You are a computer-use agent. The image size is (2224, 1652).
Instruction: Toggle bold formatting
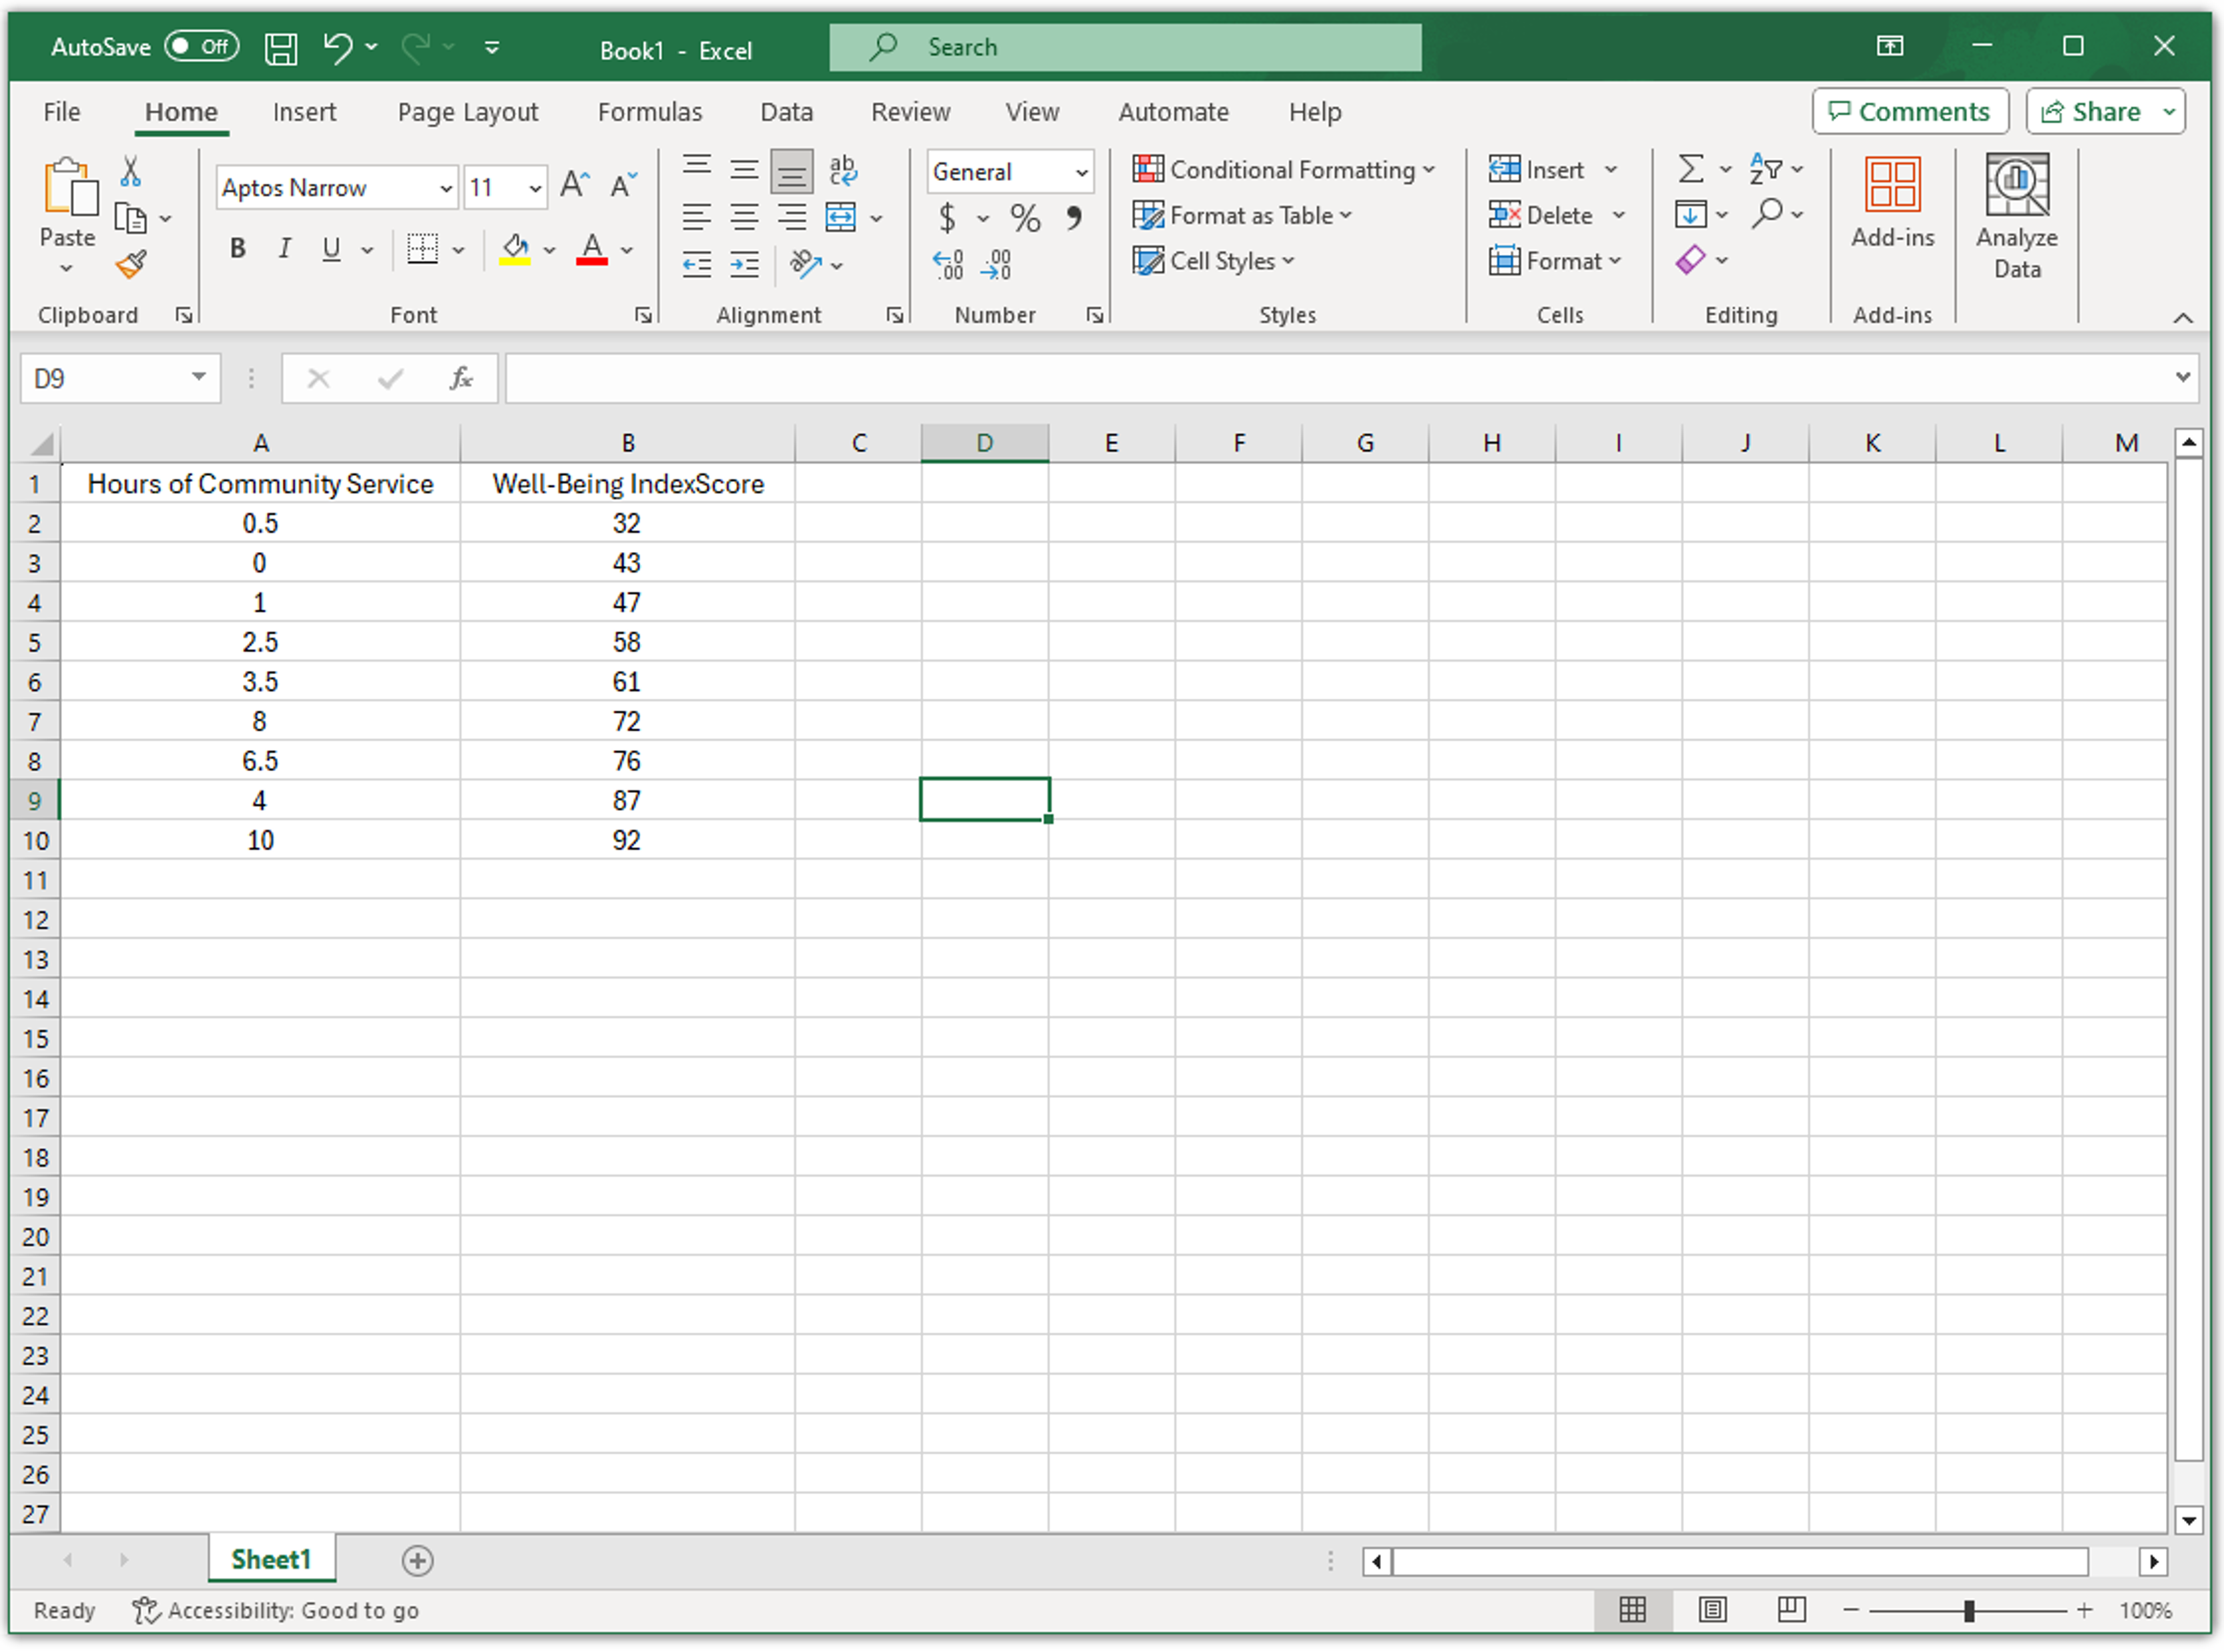pos(237,248)
